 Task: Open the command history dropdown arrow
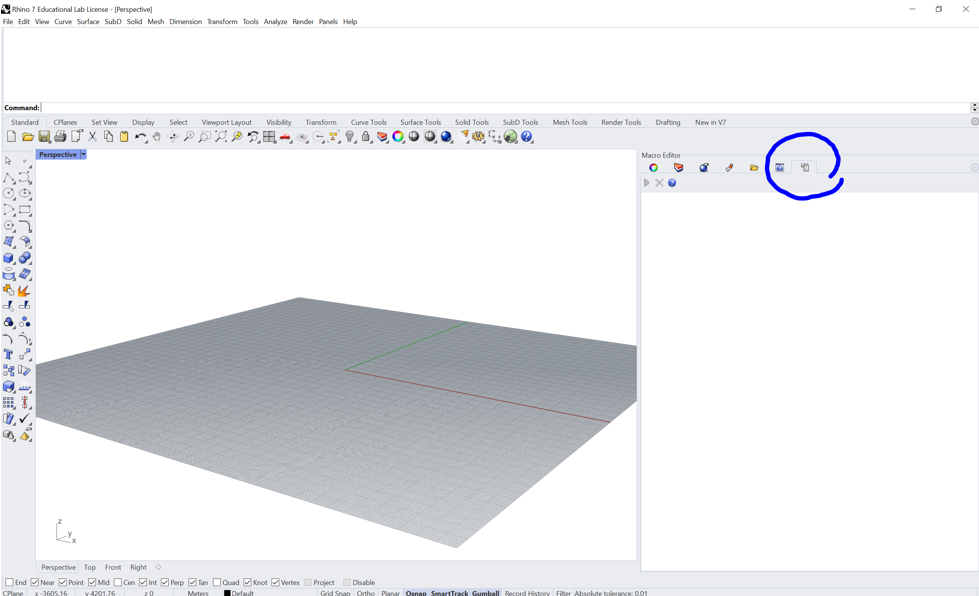coord(974,108)
